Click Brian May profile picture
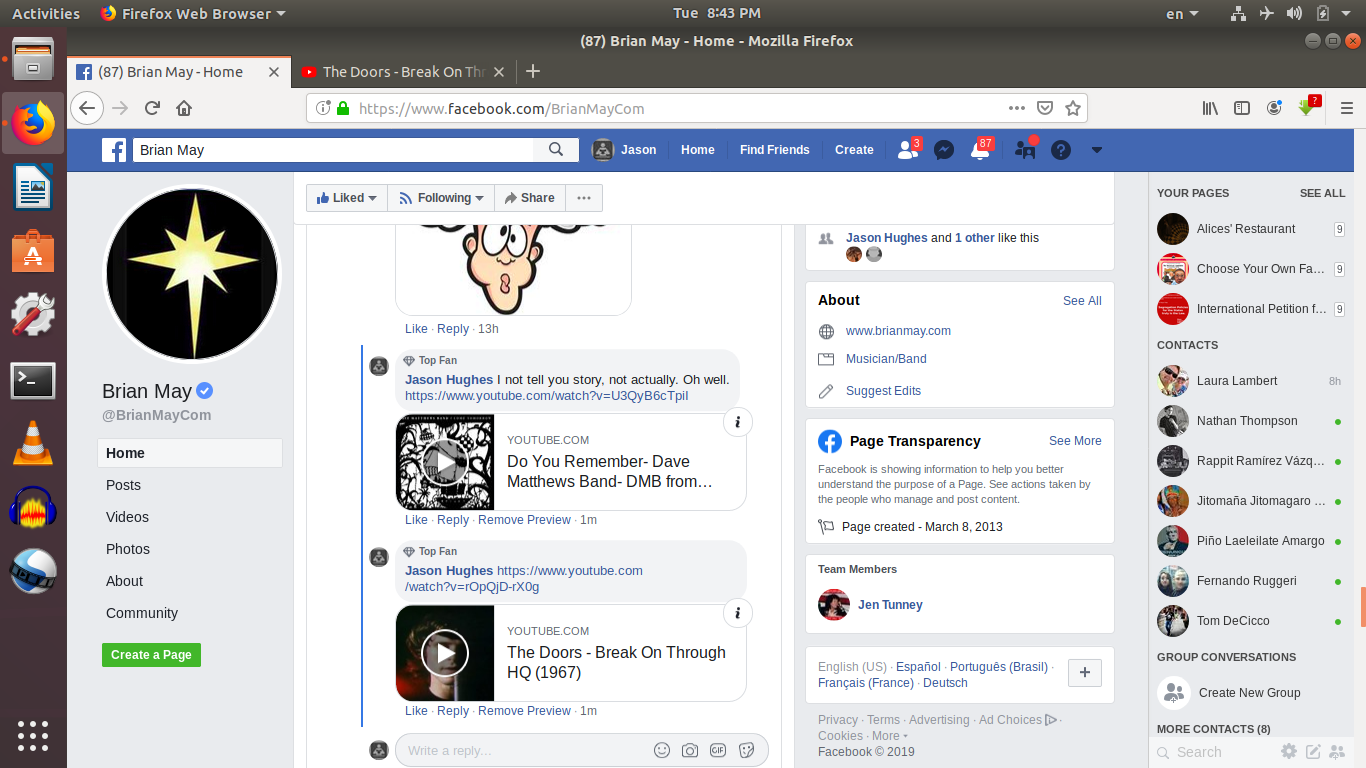Viewport: 1366px width, 768px height. point(192,274)
